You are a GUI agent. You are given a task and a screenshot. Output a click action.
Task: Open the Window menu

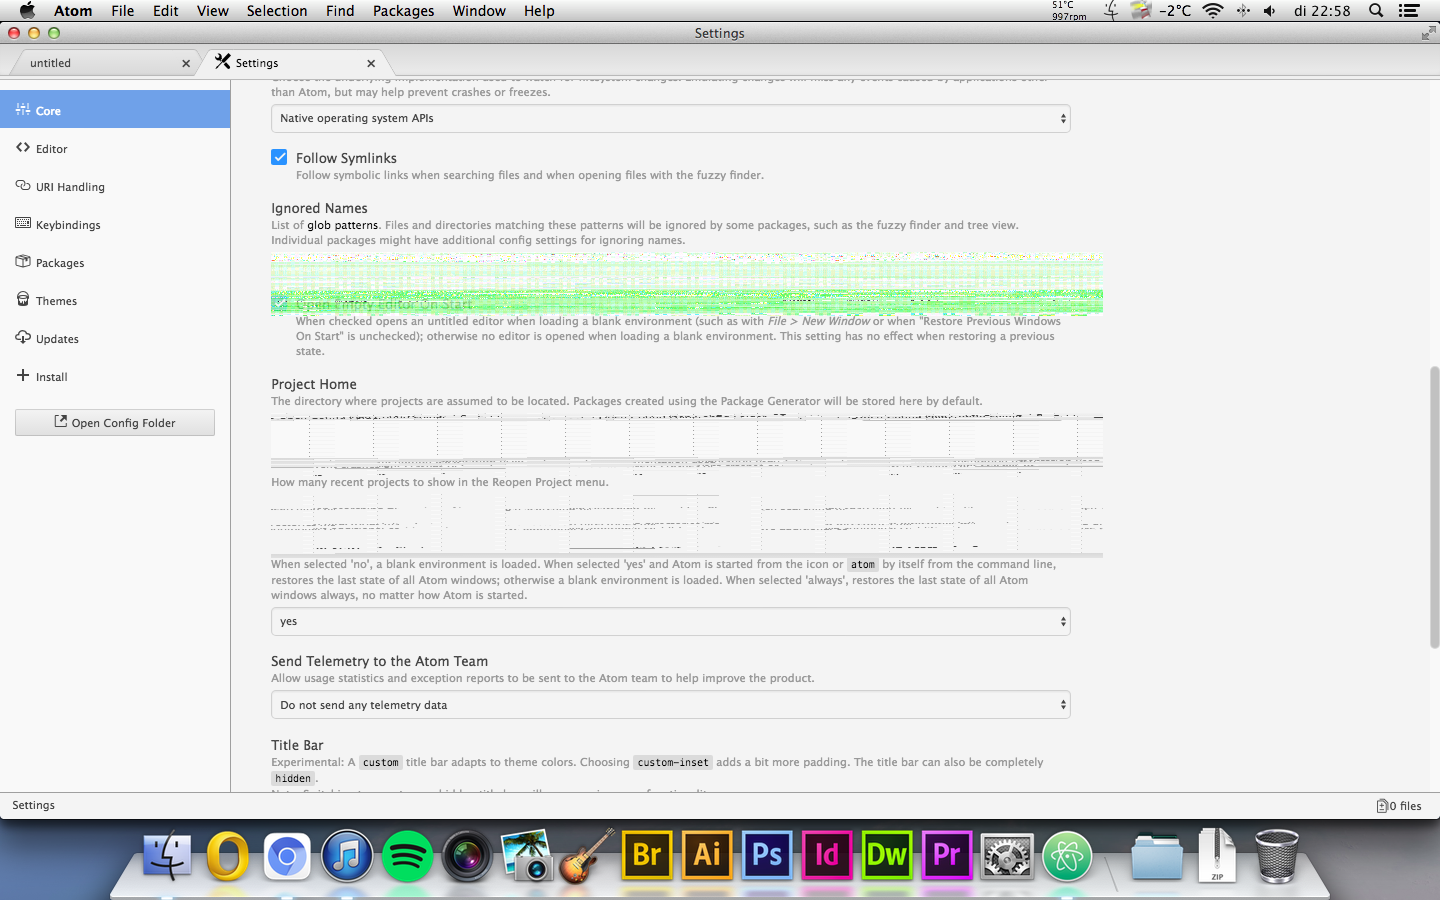[479, 11]
